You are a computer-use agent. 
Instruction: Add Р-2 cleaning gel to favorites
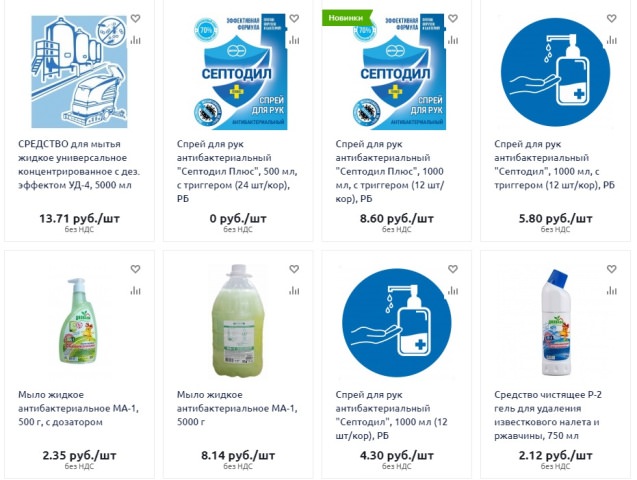coord(611,269)
